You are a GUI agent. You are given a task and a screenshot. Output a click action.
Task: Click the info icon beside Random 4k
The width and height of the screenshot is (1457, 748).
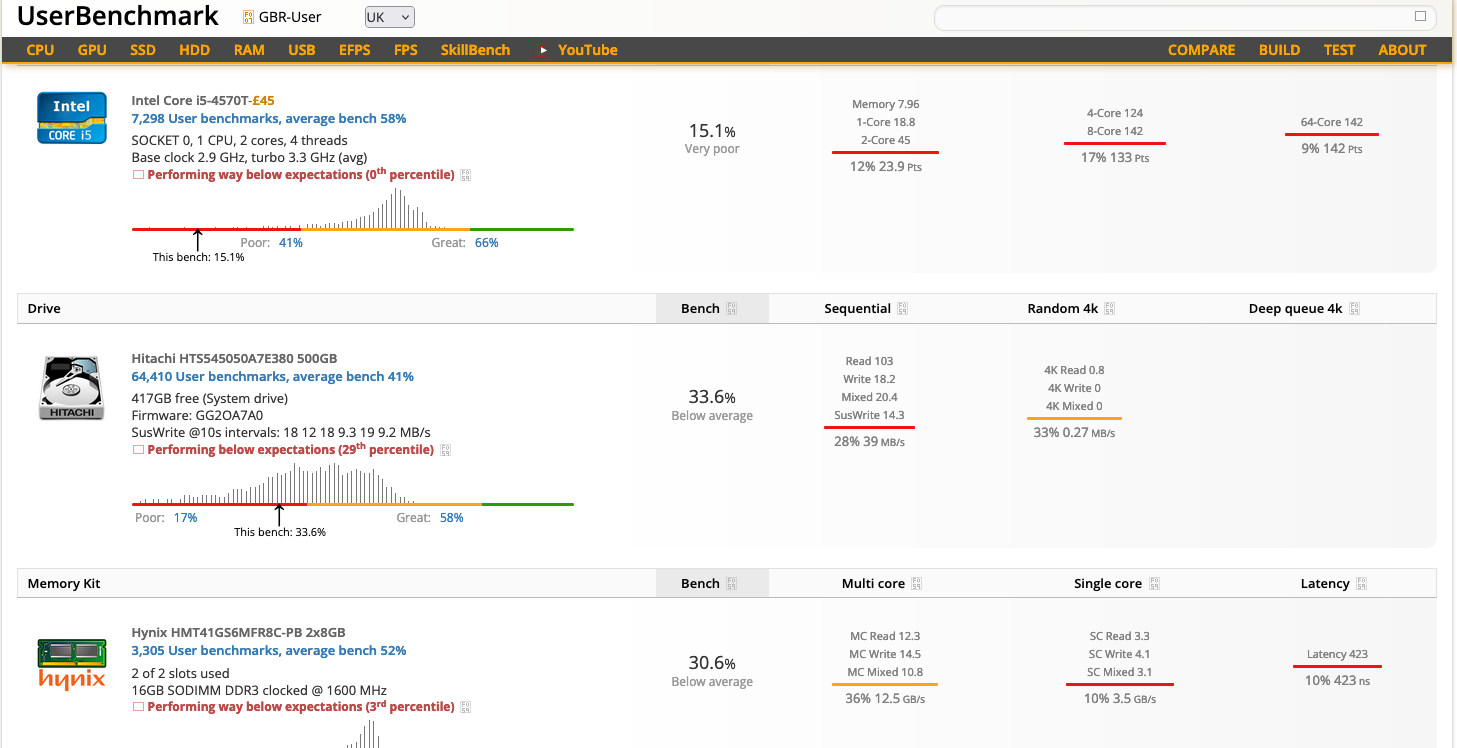point(1110,309)
